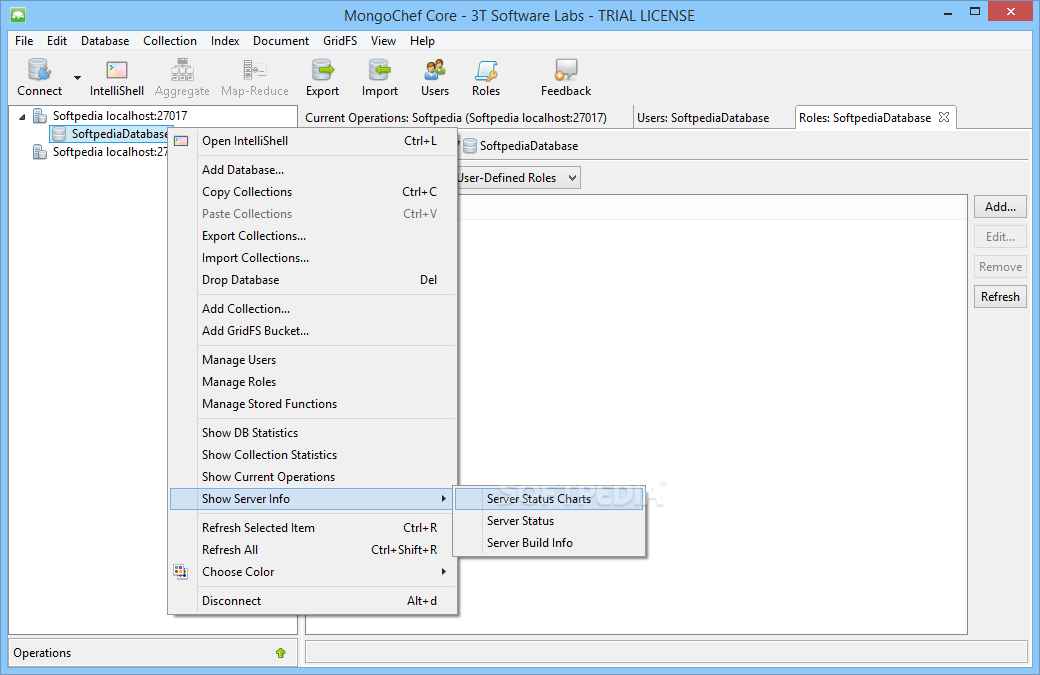Open the Roles toolbar icon
The height and width of the screenshot is (675, 1040).
click(486, 77)
